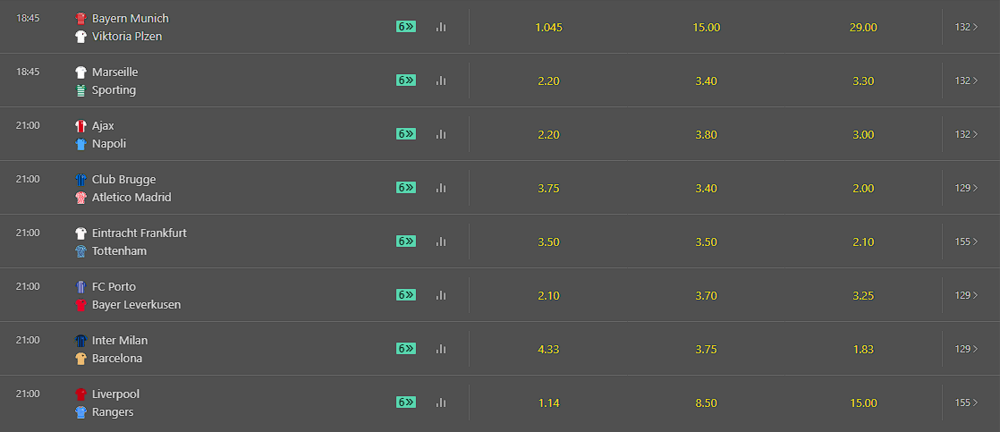Expand 132 markets for Bayern Munich match
Viewport: 1000px width, 432px height.
966,27
